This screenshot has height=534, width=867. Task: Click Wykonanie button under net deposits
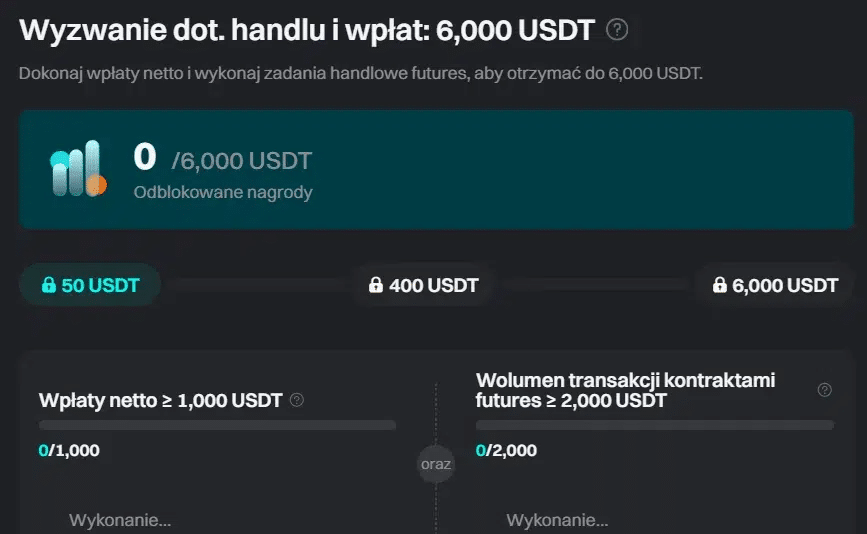click(x=120, y=520)
